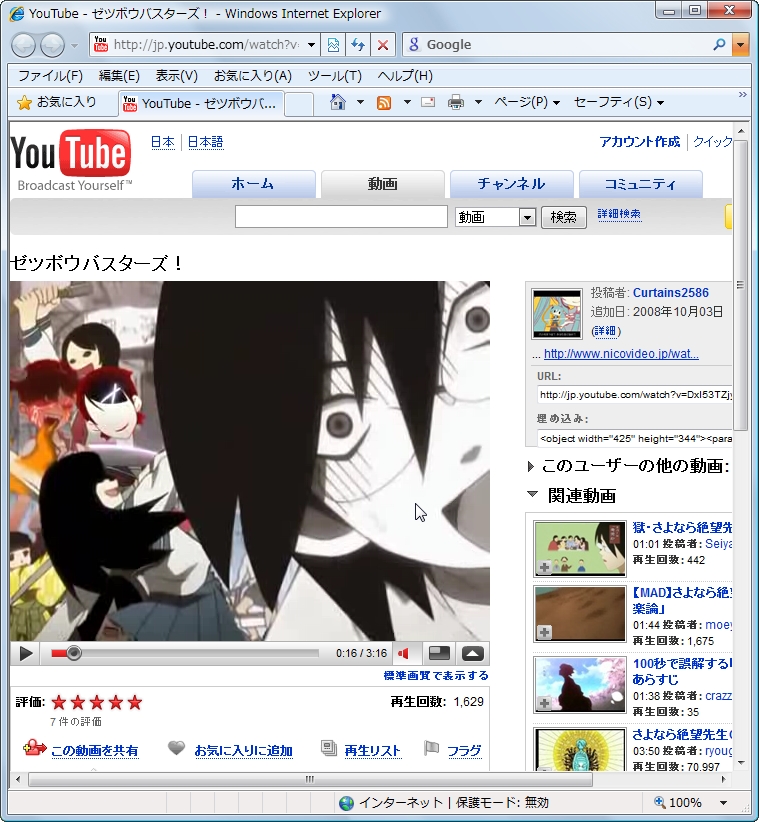
Task: Expand the toolbar overflow chevron
Action: pos(742,95)
